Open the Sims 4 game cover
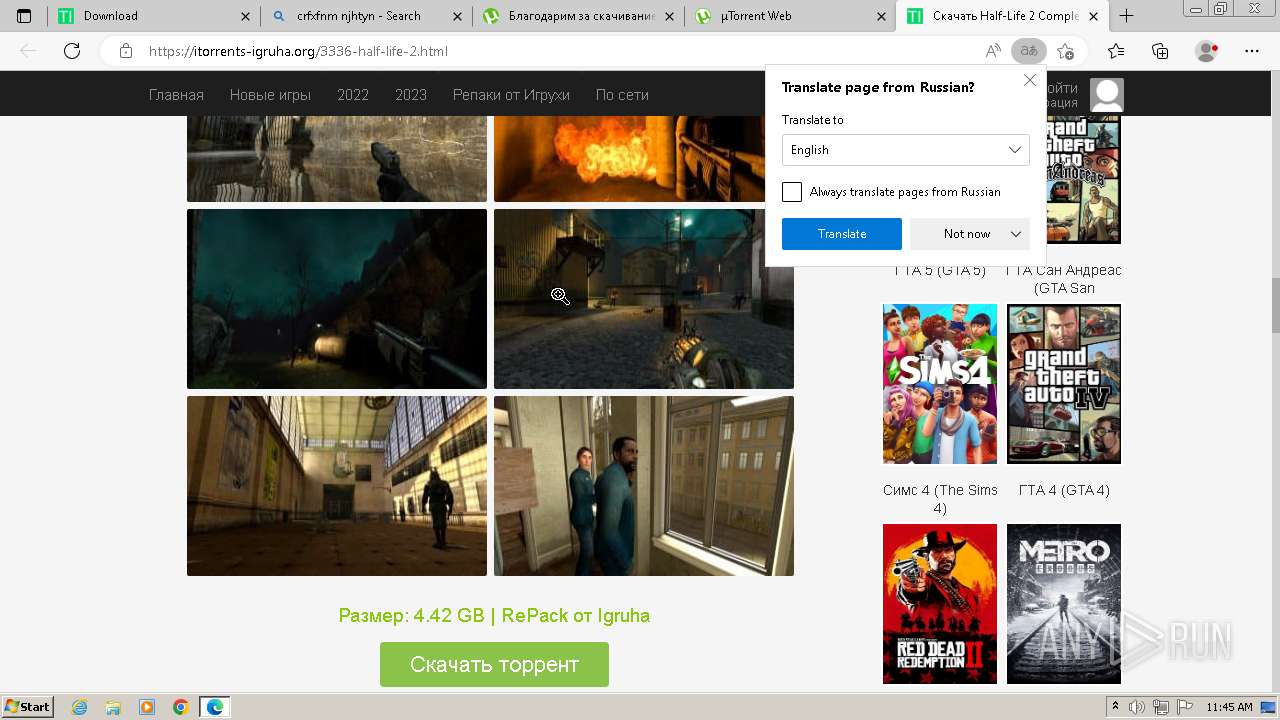Image resolution: width=1280 pixels, height=720 pixels. [x=940, y=384]
